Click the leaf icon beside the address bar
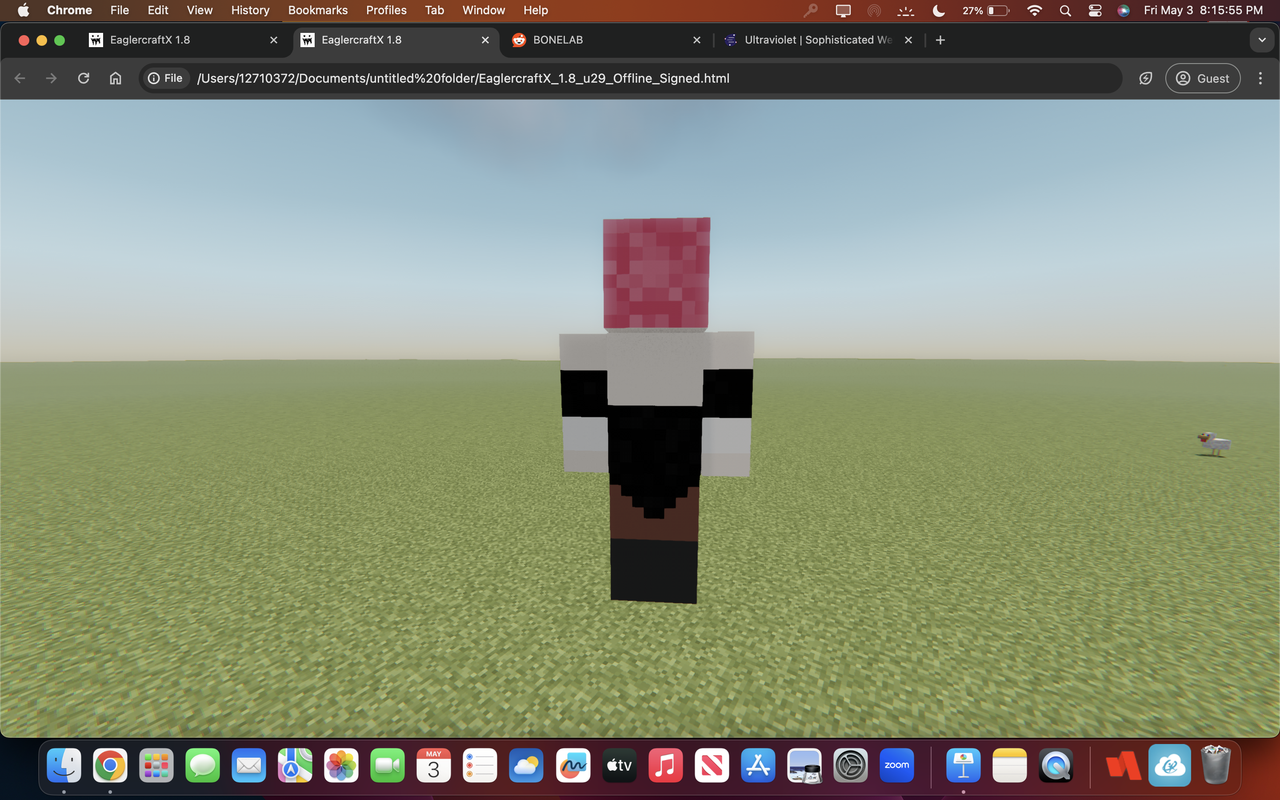The width and height of the screenshot is (1280, 800). coord(1146,78)
